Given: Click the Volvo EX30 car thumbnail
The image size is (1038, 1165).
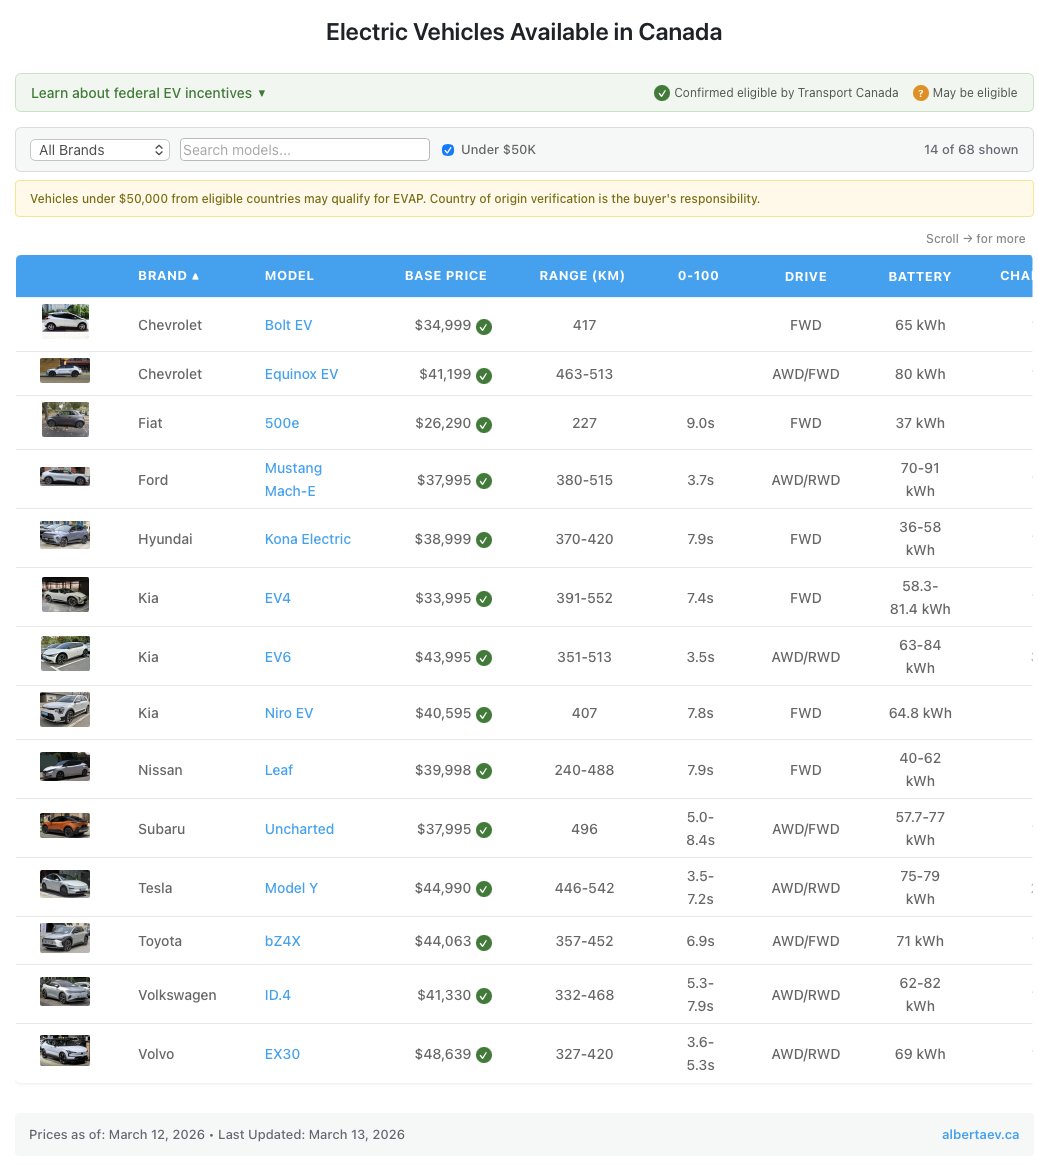Looking at the screenshot, I should coord(65,1051).
